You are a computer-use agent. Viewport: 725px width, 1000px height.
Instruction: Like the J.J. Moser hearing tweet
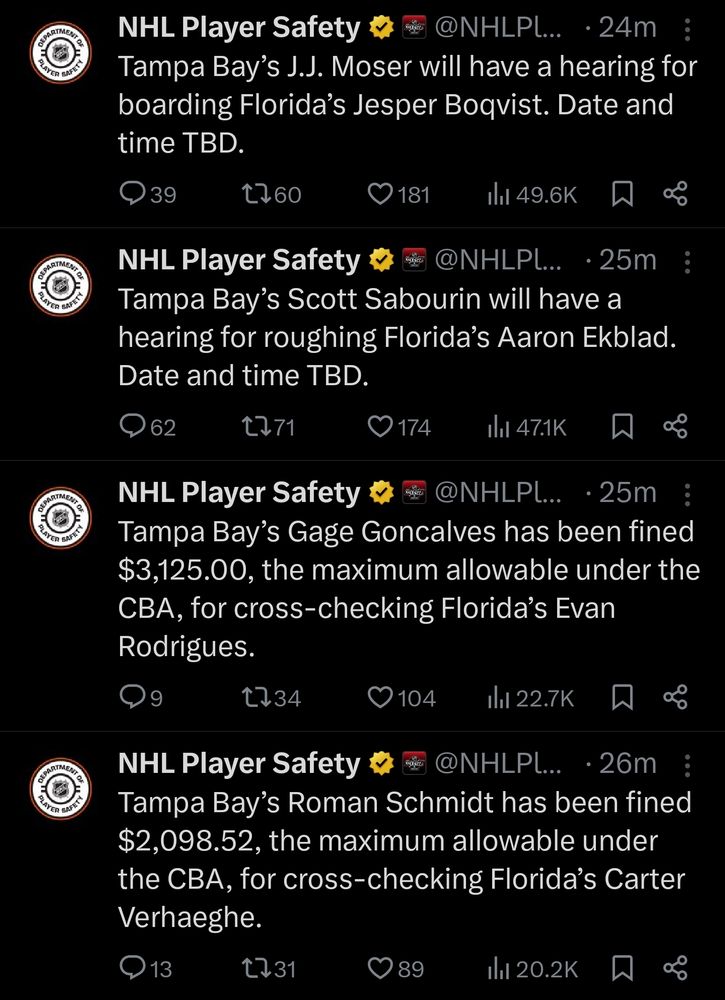(380, 195)
